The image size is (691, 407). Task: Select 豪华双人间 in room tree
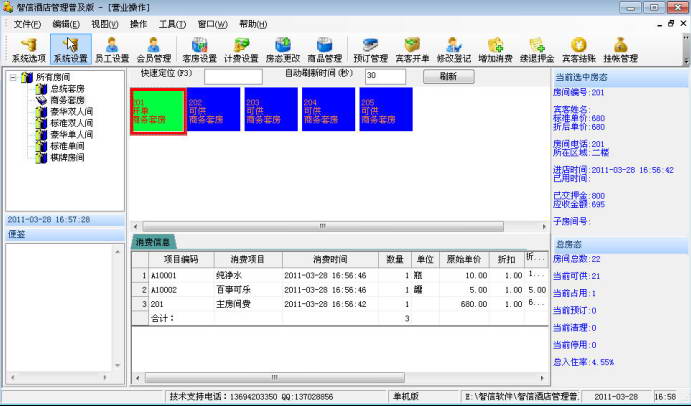(x=71, y=112)
